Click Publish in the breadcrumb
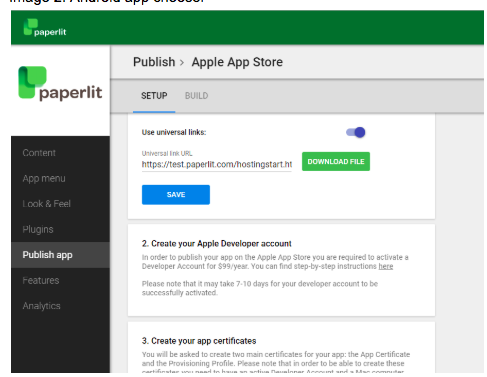487x377 pixels. click(x=154, y=62)
